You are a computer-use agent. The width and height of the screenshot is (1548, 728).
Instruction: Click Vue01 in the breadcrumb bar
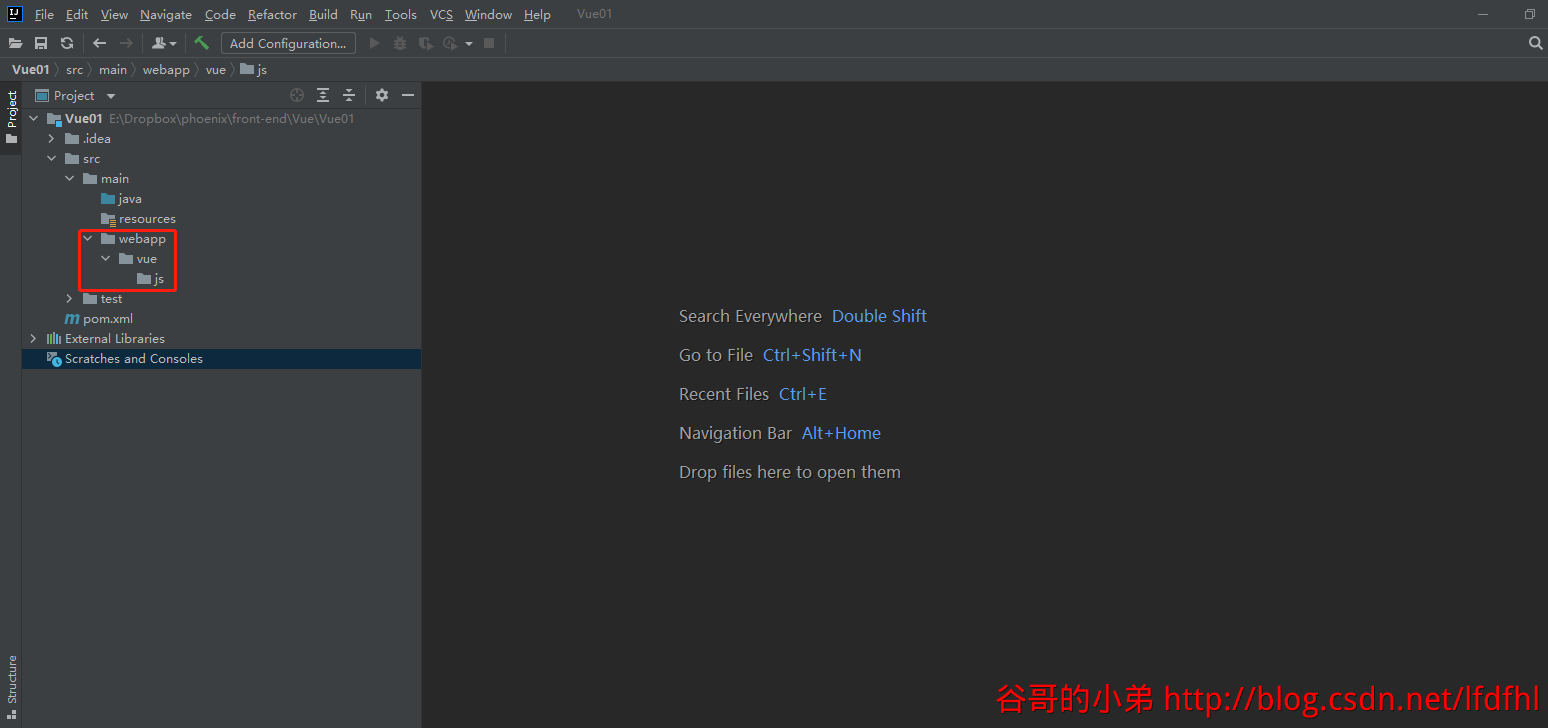30,70
